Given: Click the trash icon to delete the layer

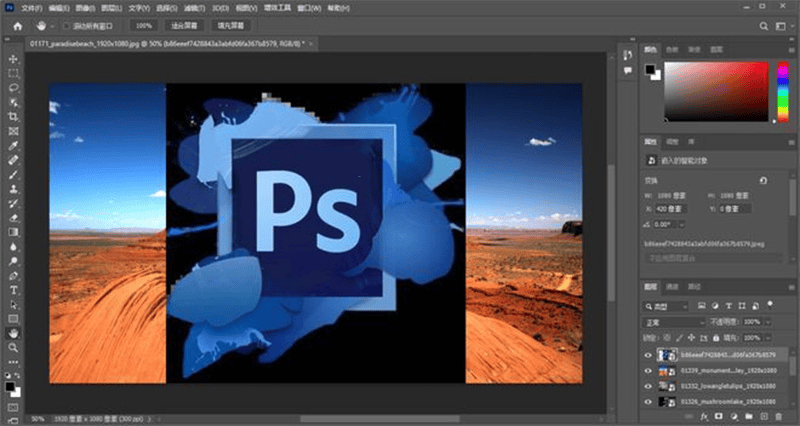Looking at the screenshot, I should click(779, 417).
